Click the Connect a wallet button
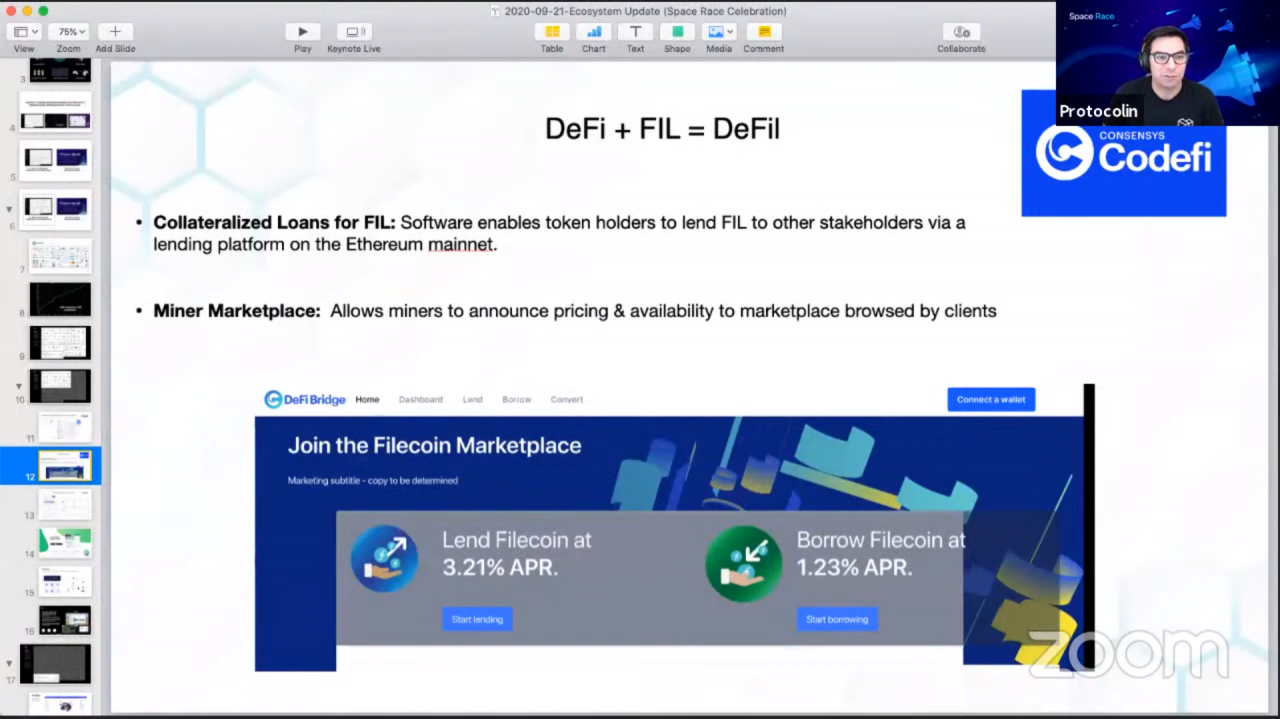Viewport: 1280px width, 719px height. point(990,400)
